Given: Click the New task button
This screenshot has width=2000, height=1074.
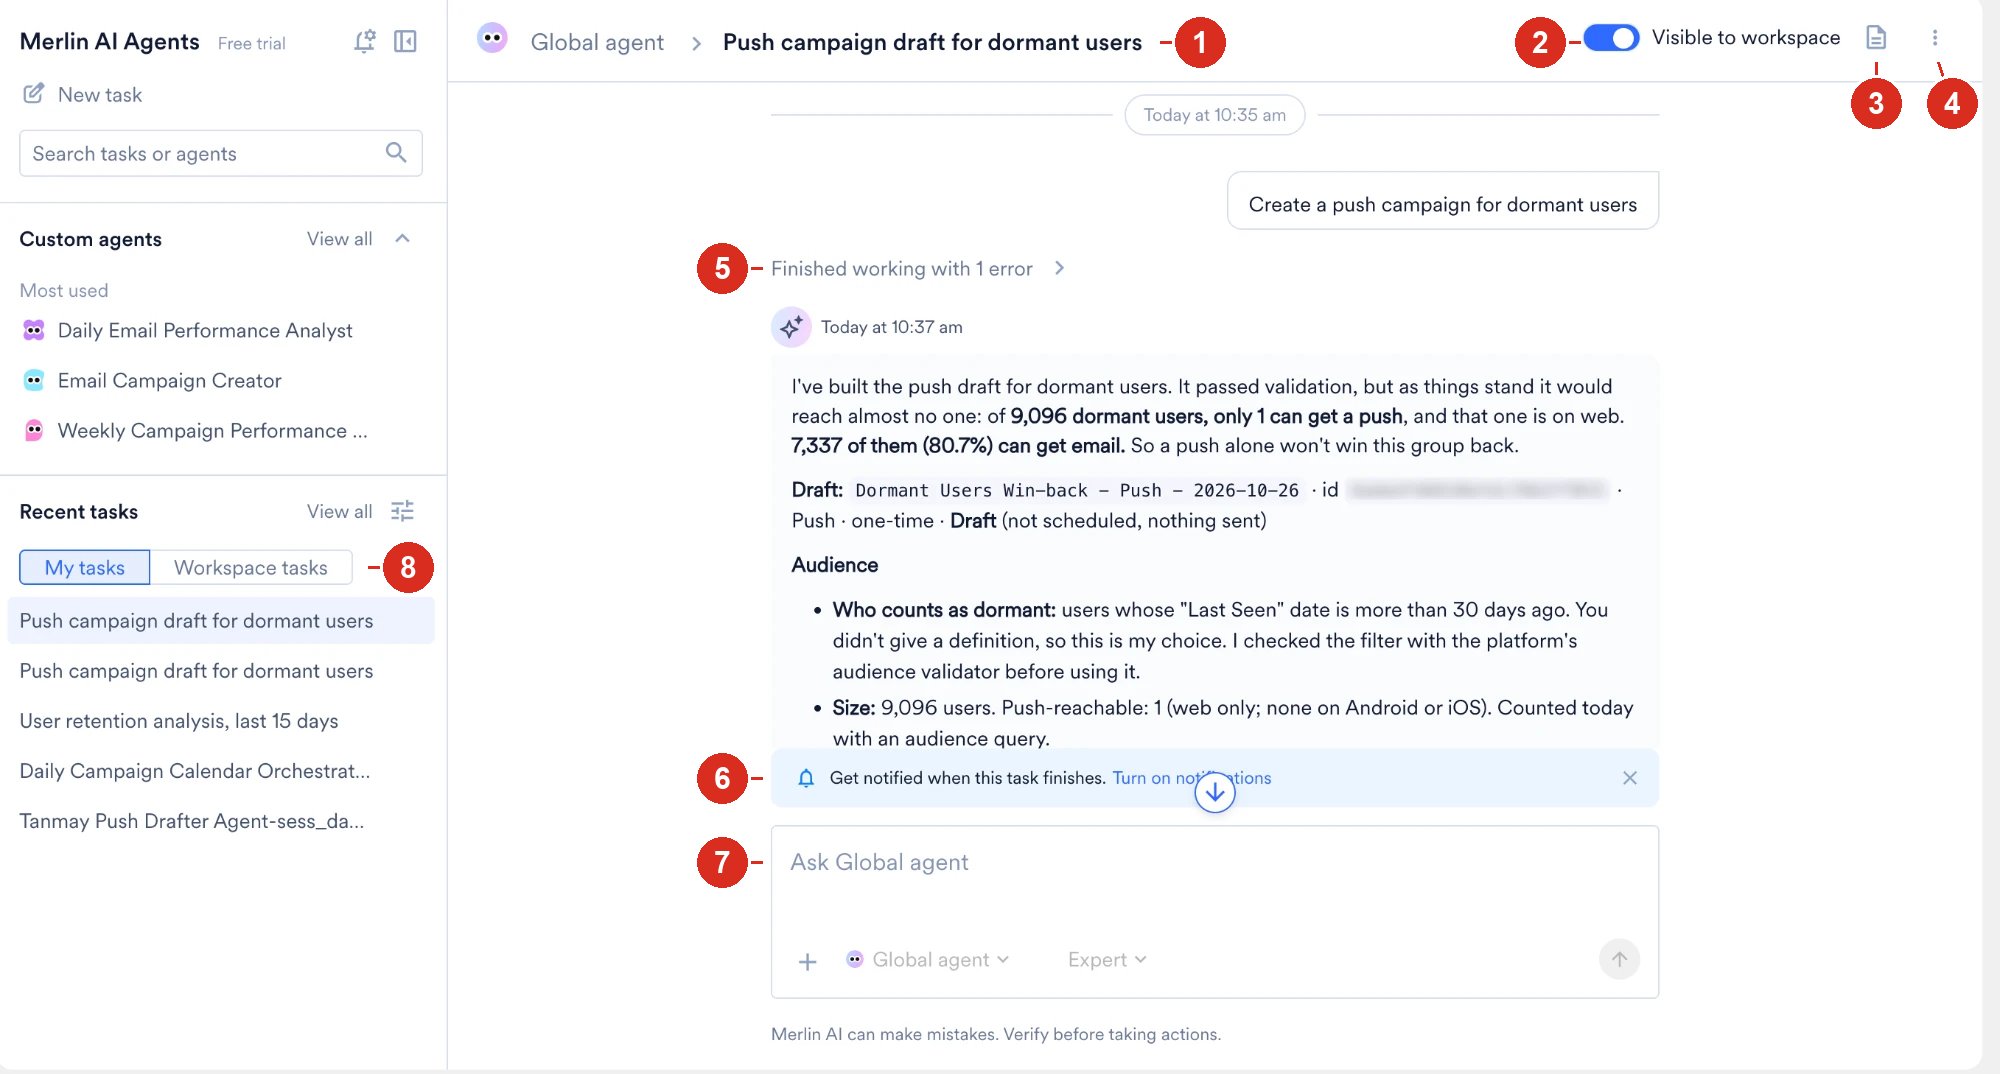Looking at the screenshot, I should [x=81, y=94].
